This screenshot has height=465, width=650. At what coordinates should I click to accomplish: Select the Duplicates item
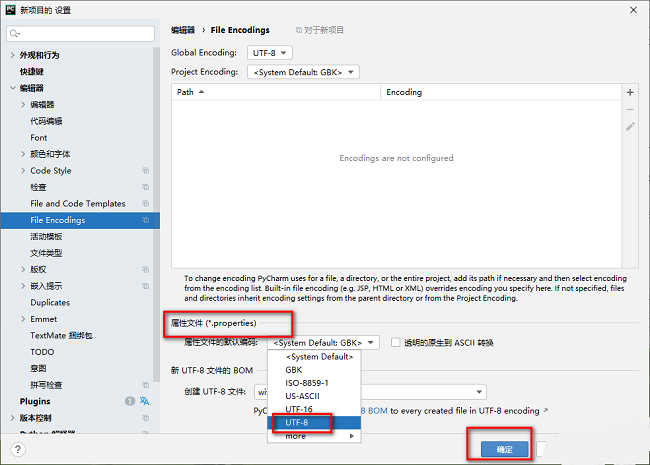point(50,303)
